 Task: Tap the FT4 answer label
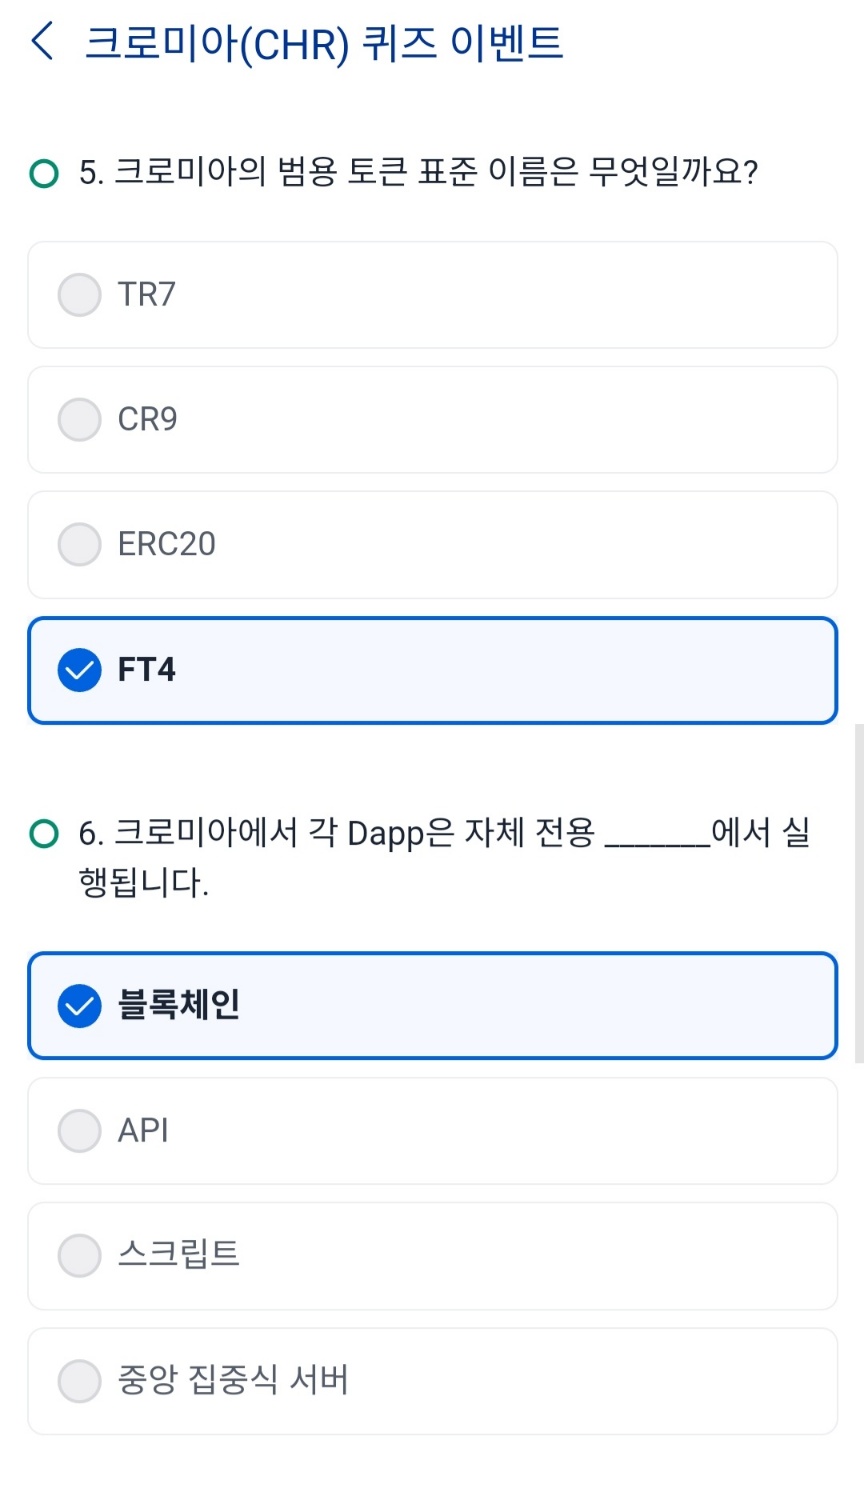tap(146, 670)
